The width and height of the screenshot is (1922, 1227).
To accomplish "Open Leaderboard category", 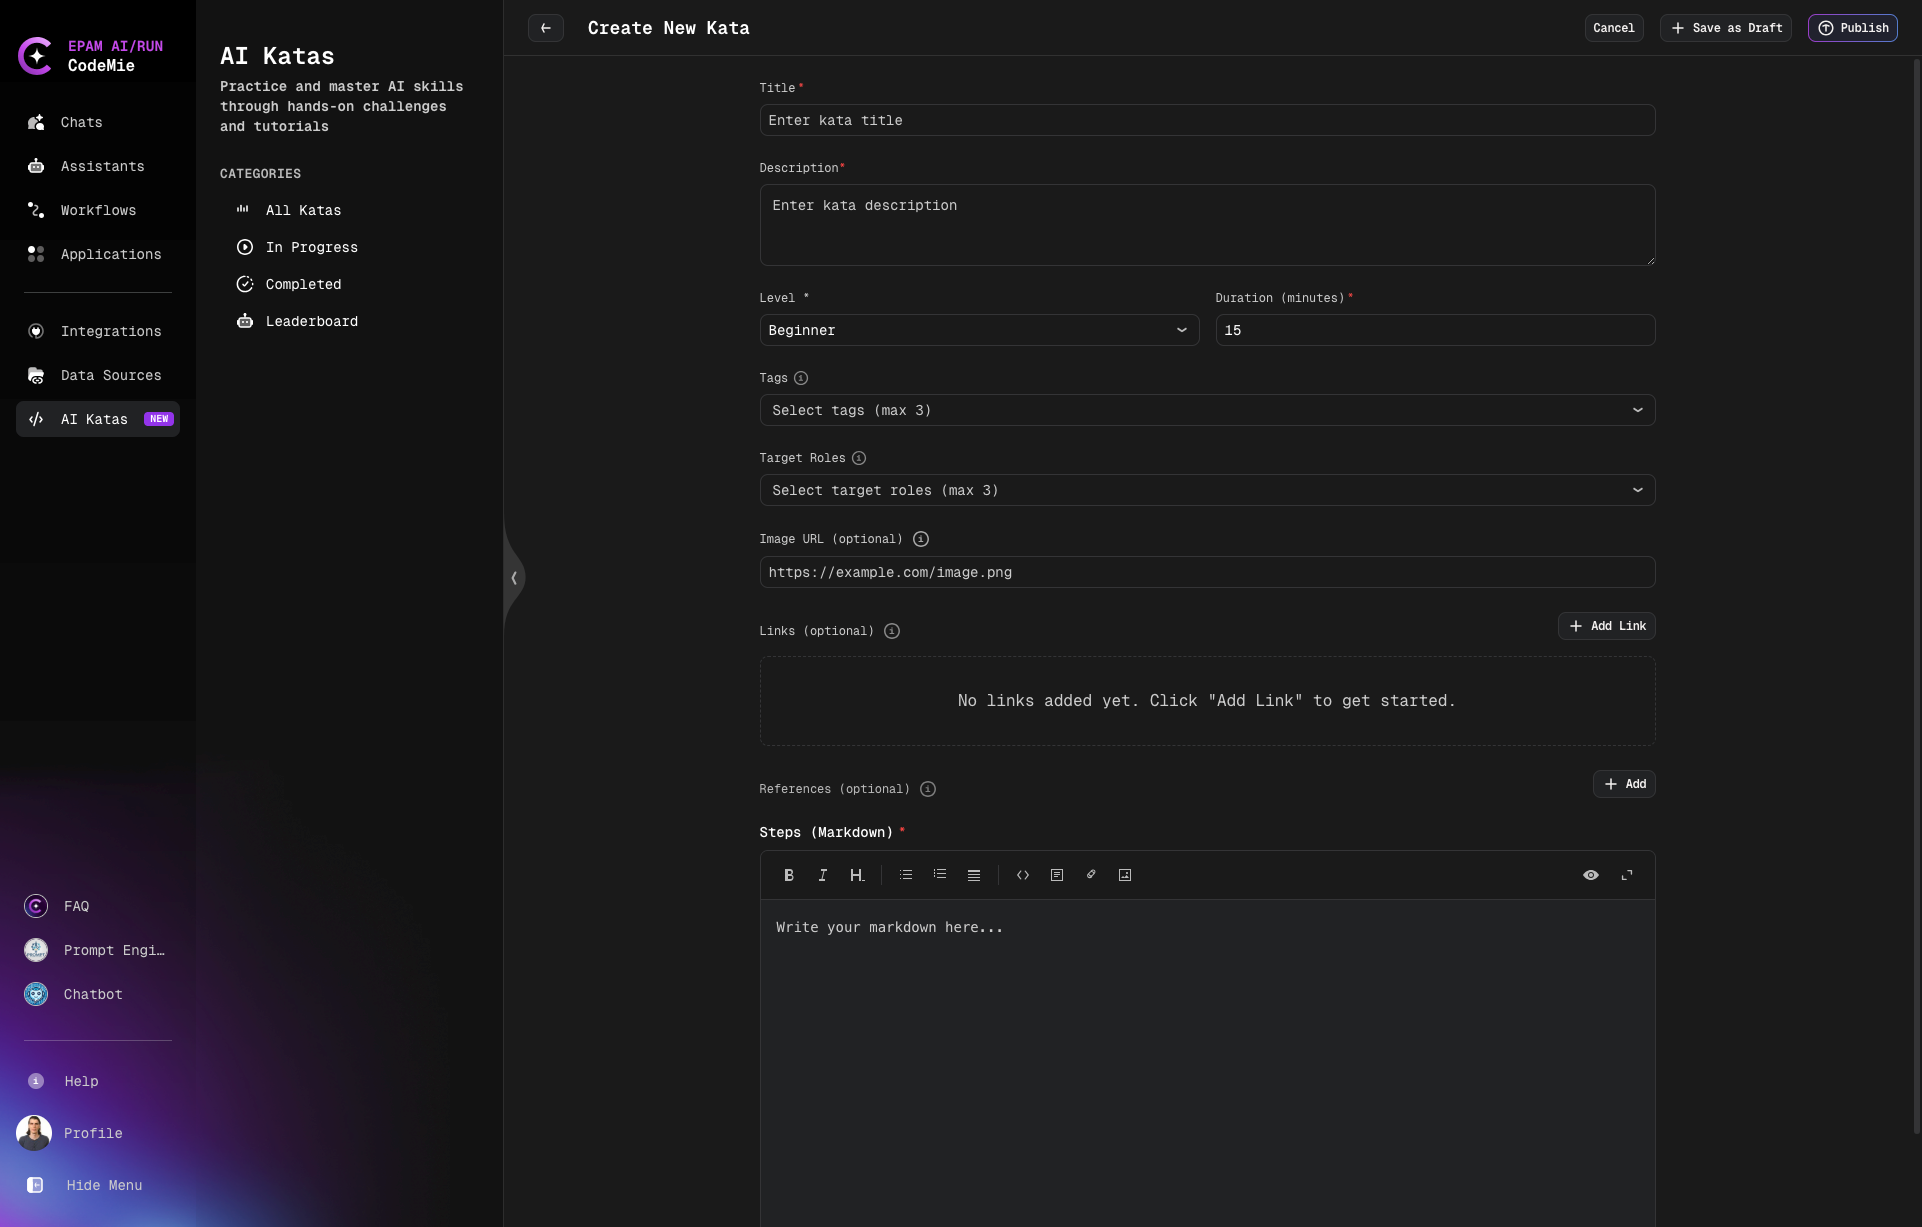I will click(311, 321).
